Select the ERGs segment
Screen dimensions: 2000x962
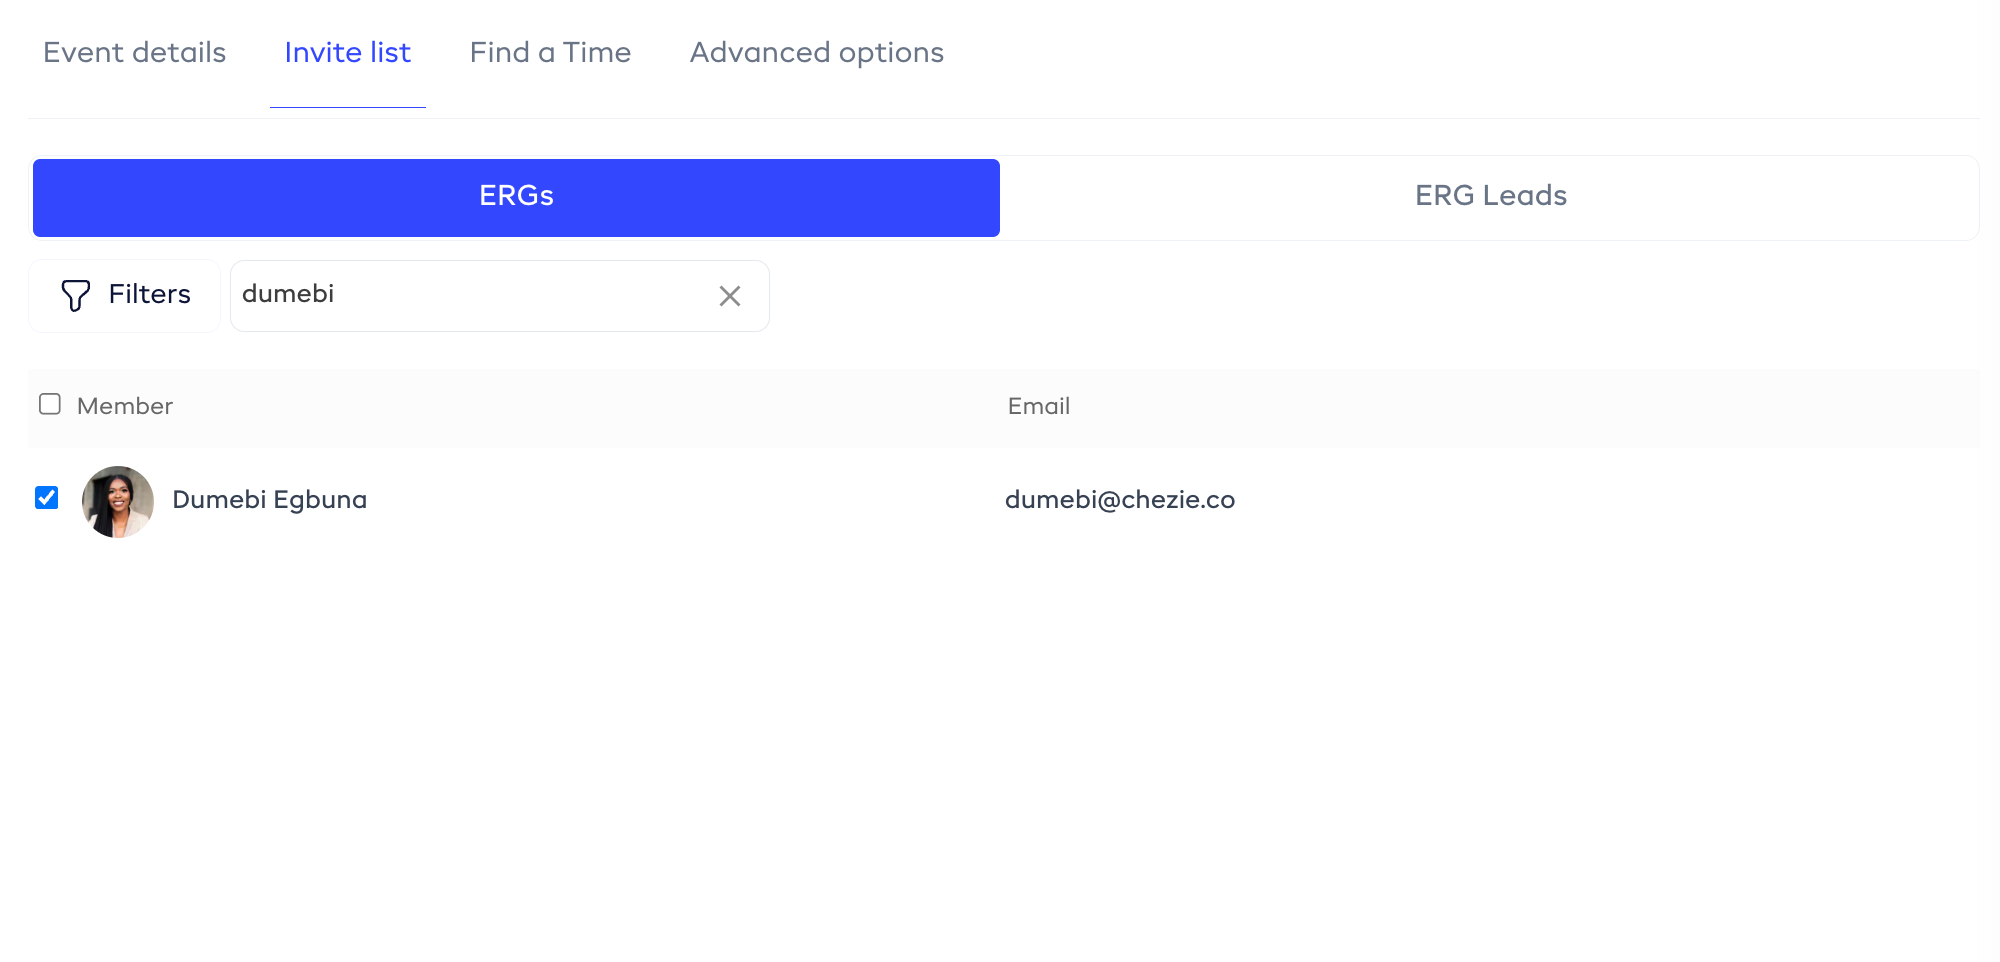pos(516,197)
